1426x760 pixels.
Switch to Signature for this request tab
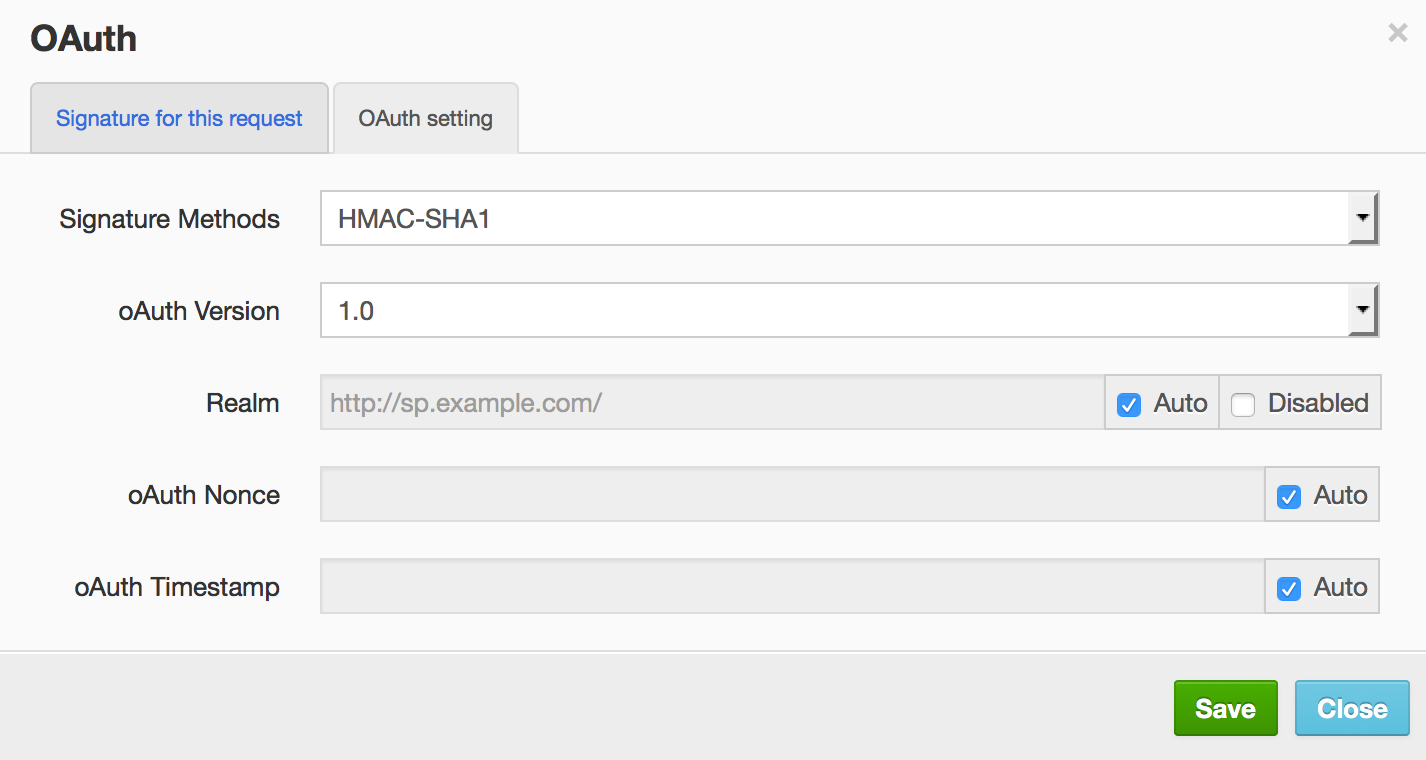(179, 118)
